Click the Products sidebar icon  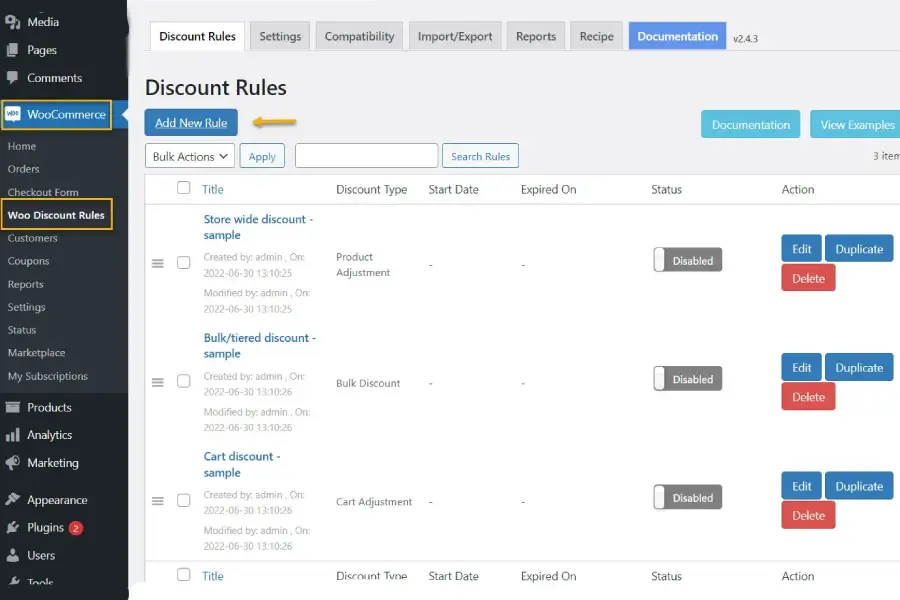(x=13, y=407)
